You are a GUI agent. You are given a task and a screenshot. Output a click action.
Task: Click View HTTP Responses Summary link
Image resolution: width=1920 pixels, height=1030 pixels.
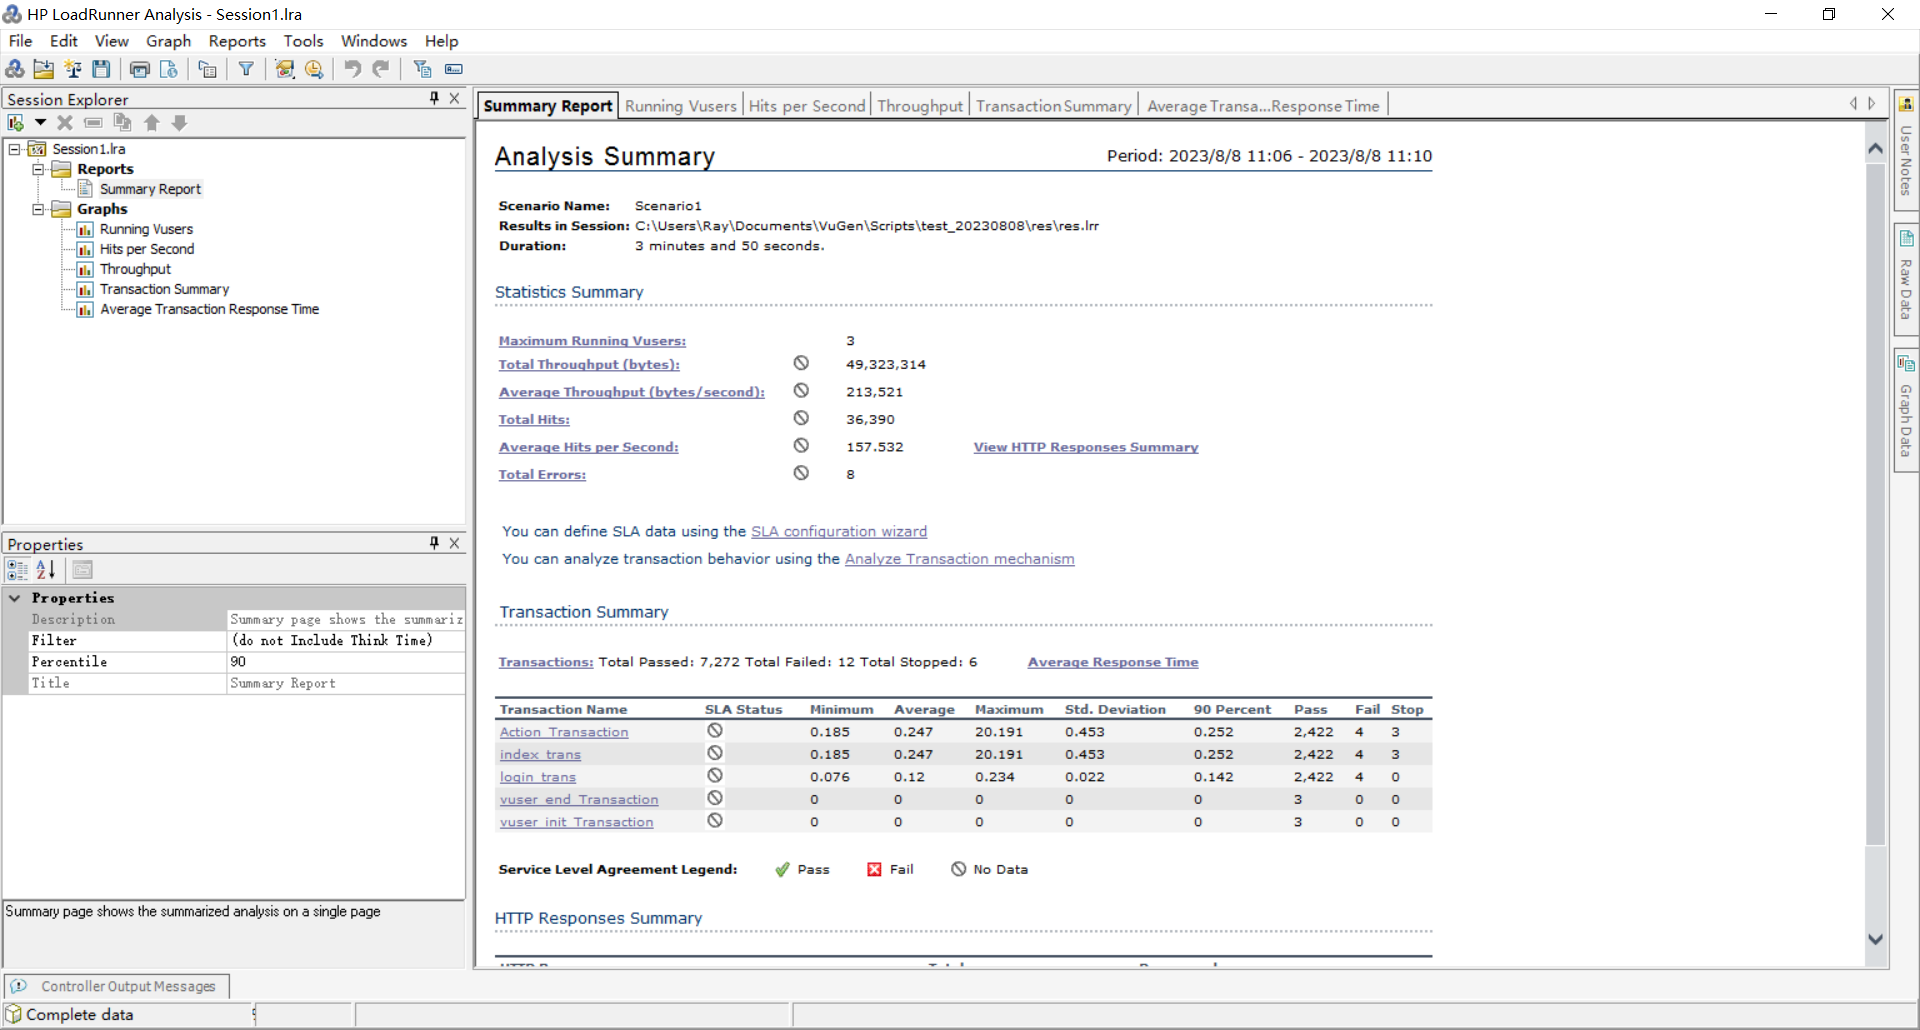pyautogui.click(x=1086, y=447)
